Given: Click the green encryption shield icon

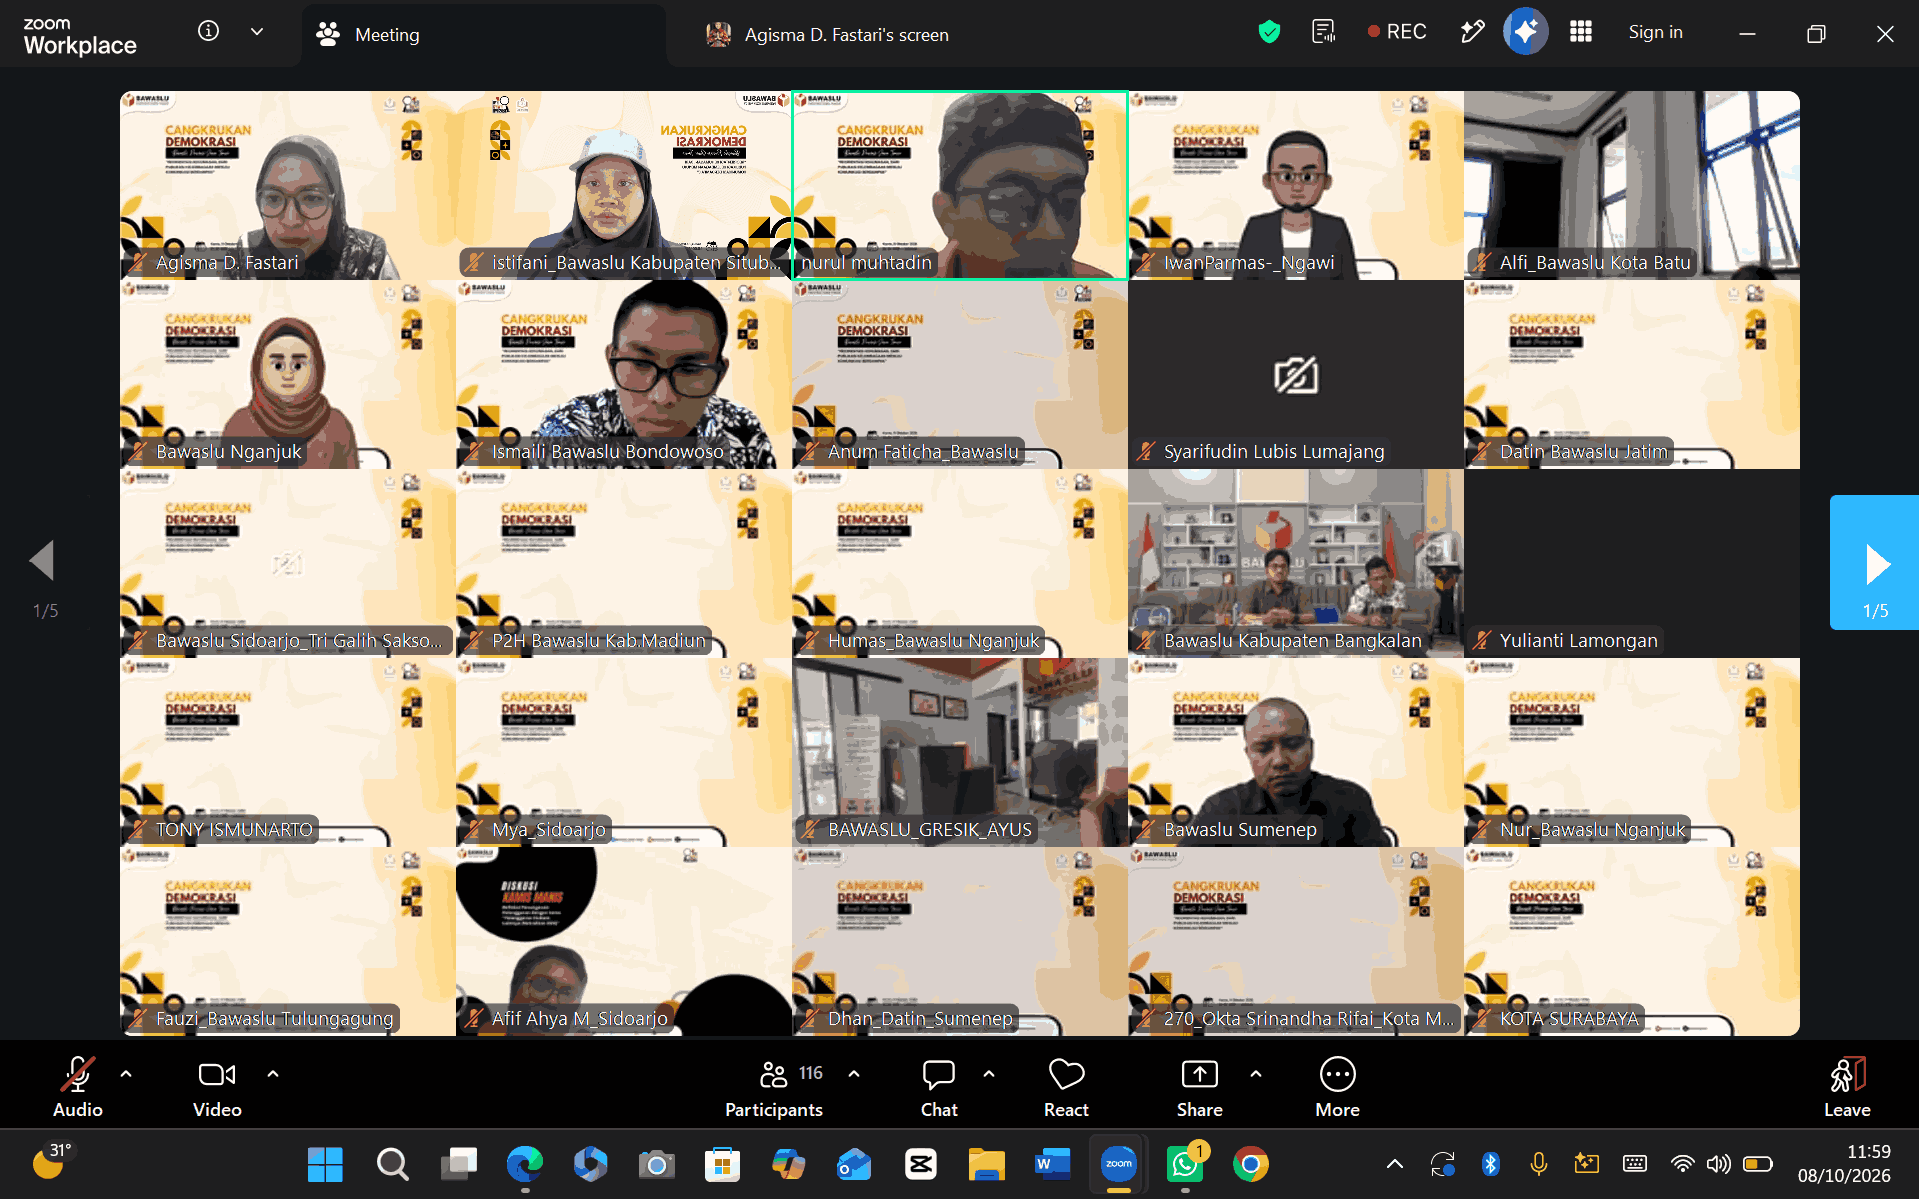Looking at the screenshot, I should click(1269, 32).
